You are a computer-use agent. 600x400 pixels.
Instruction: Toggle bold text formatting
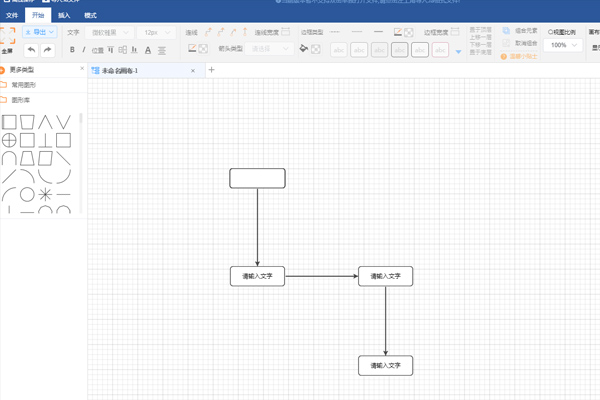tap(72, 49)
